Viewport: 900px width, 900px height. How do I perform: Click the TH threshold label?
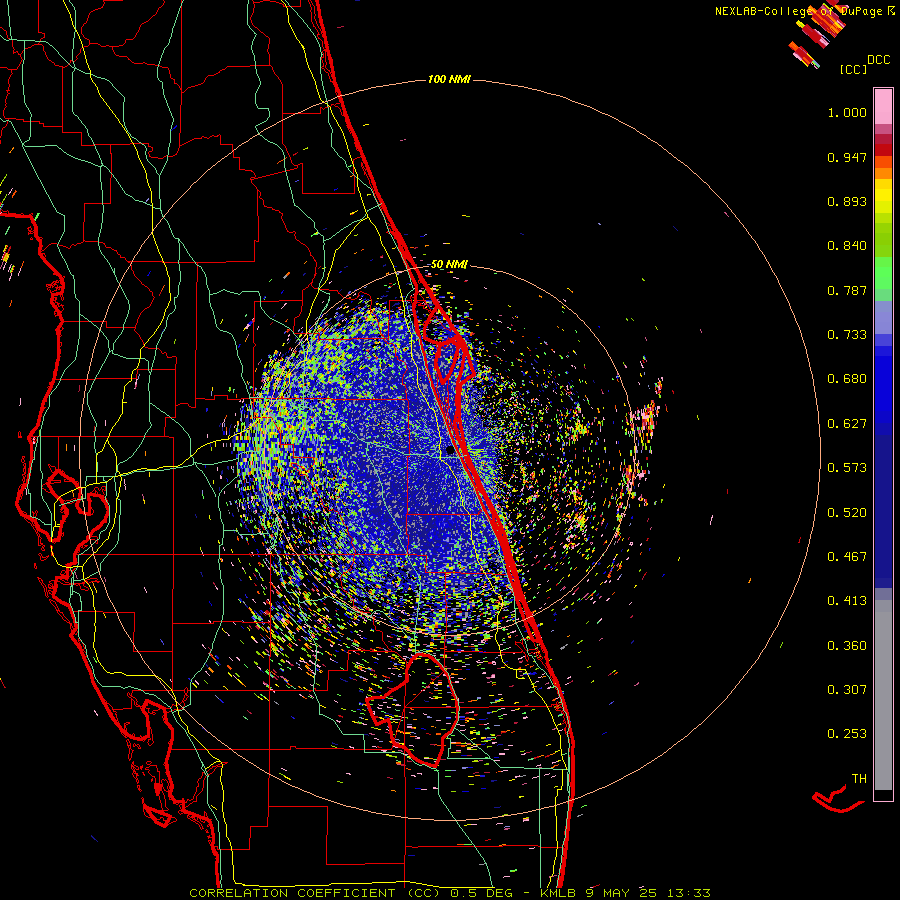(859, 779)
